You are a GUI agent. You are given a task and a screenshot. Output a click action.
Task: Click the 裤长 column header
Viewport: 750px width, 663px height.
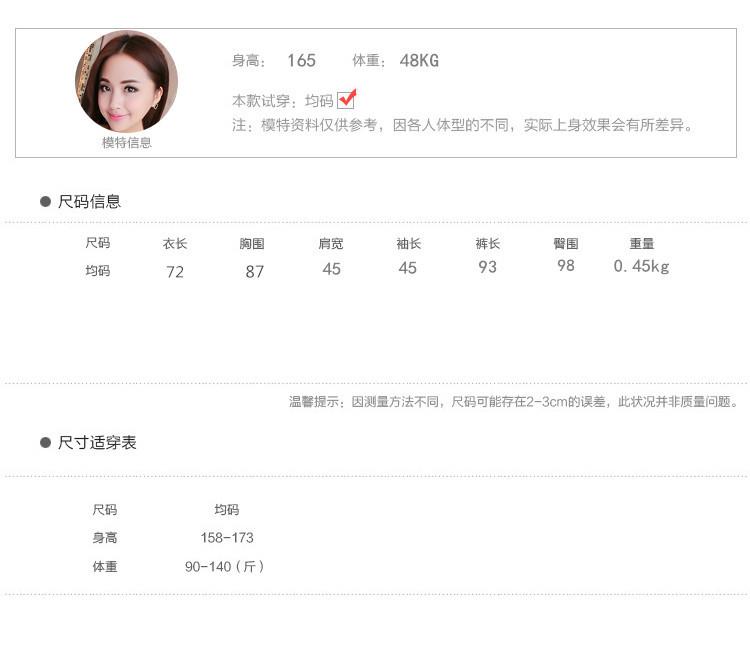coord(487,243)
